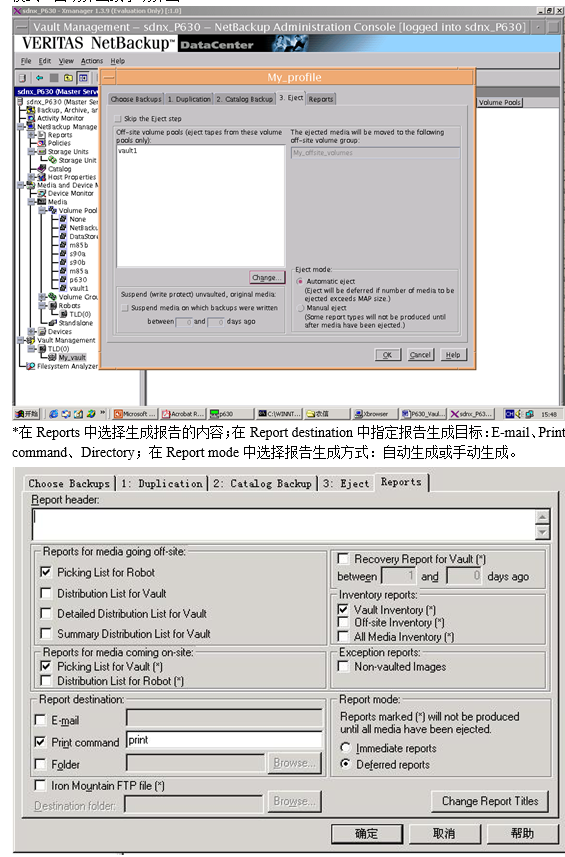Check Distribution List for Vault
Screen dimensions: 565x857
(46, 593)
